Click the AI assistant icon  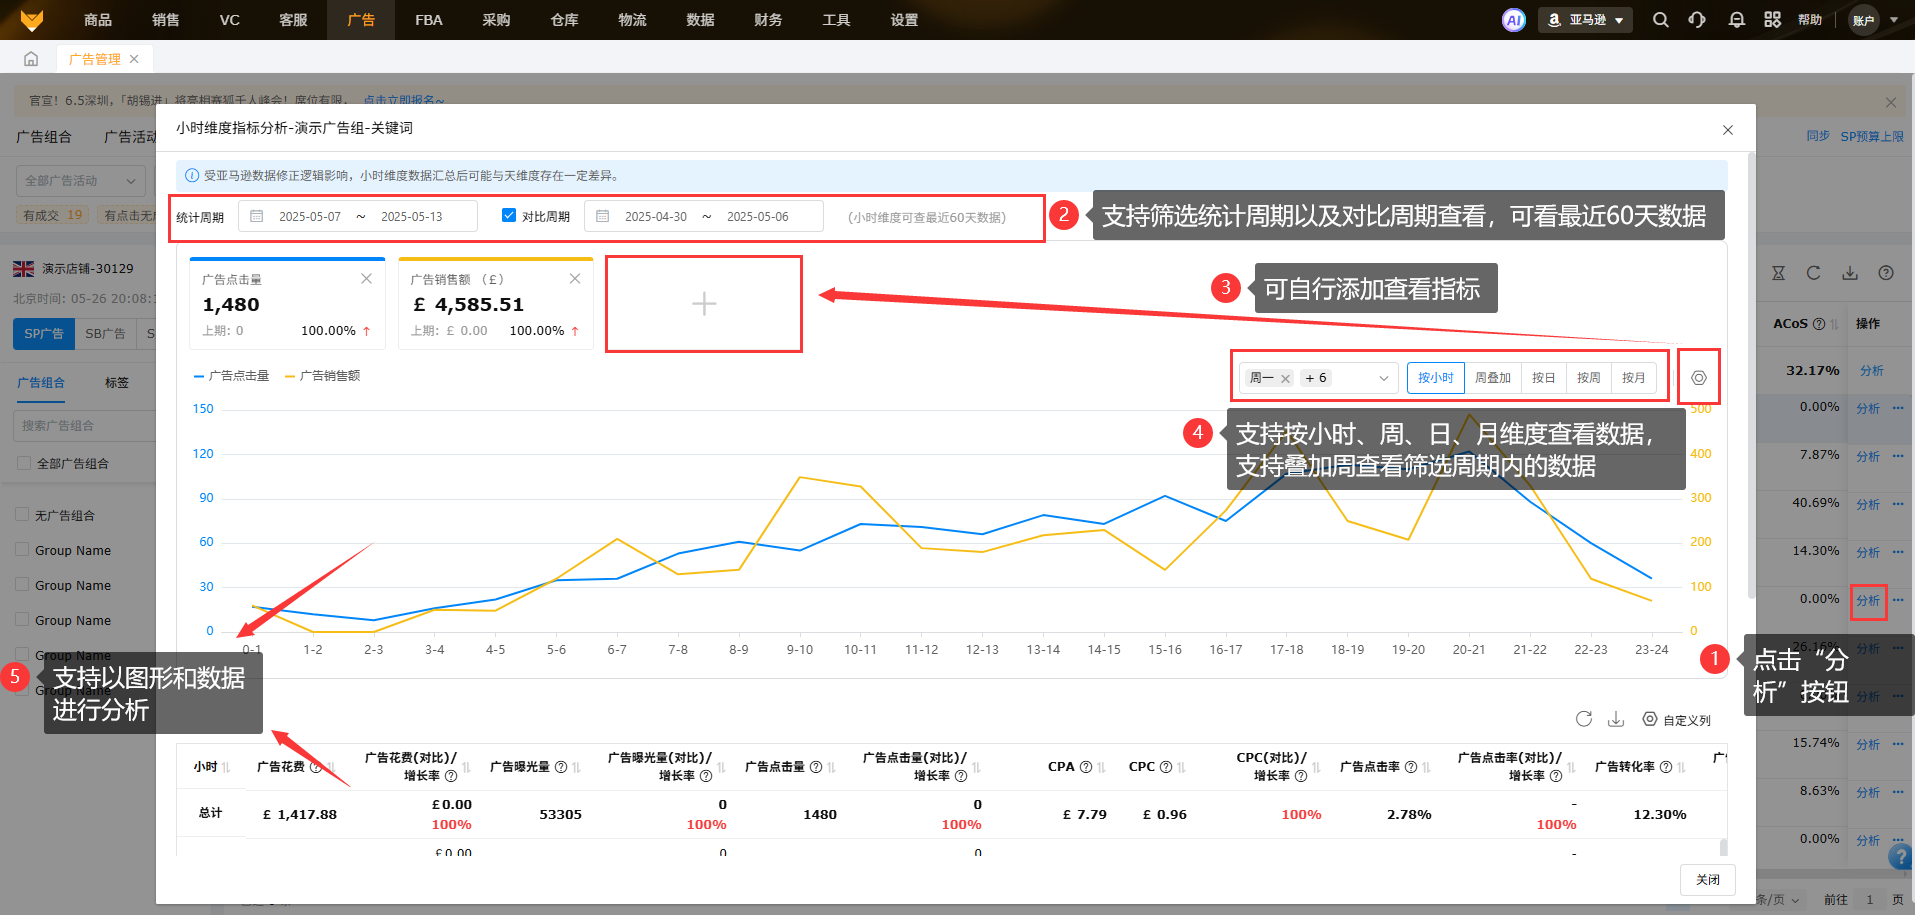pos(1514,20)
